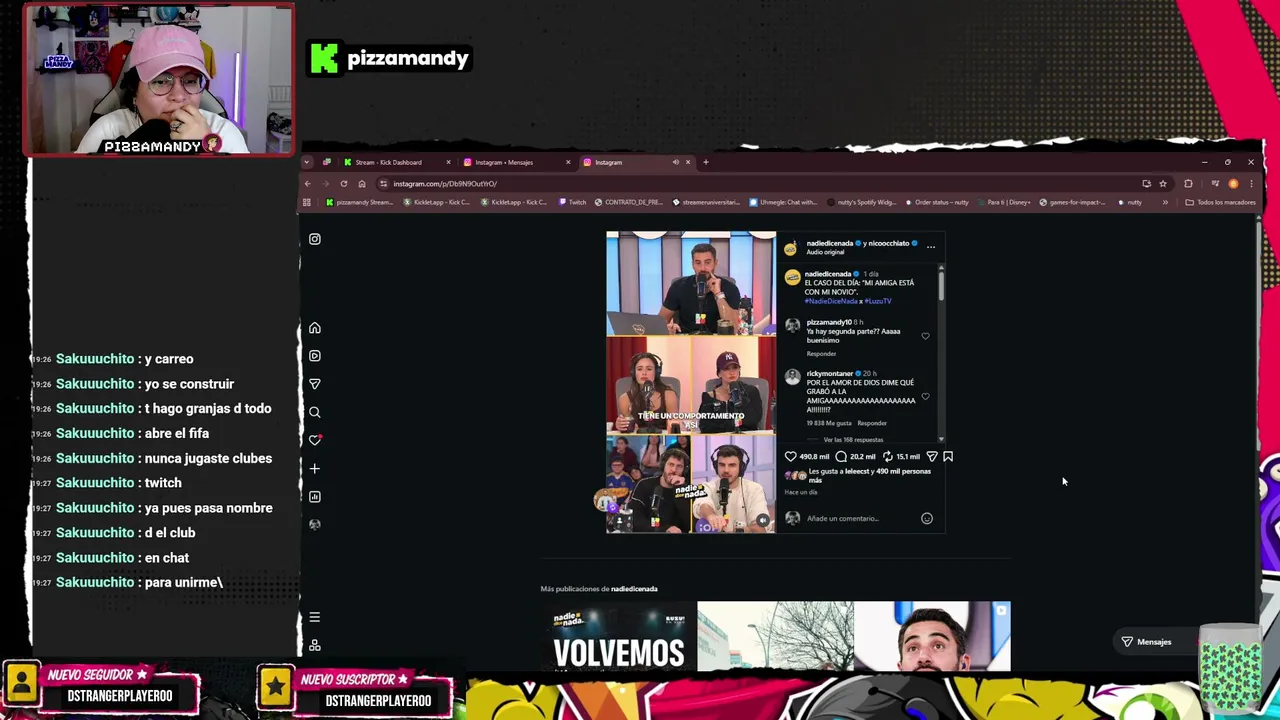Open the More hamburger menu in sidebar
Image resolution: width=1280 pixels, height=720 pixels.
(x=314, y=617)
